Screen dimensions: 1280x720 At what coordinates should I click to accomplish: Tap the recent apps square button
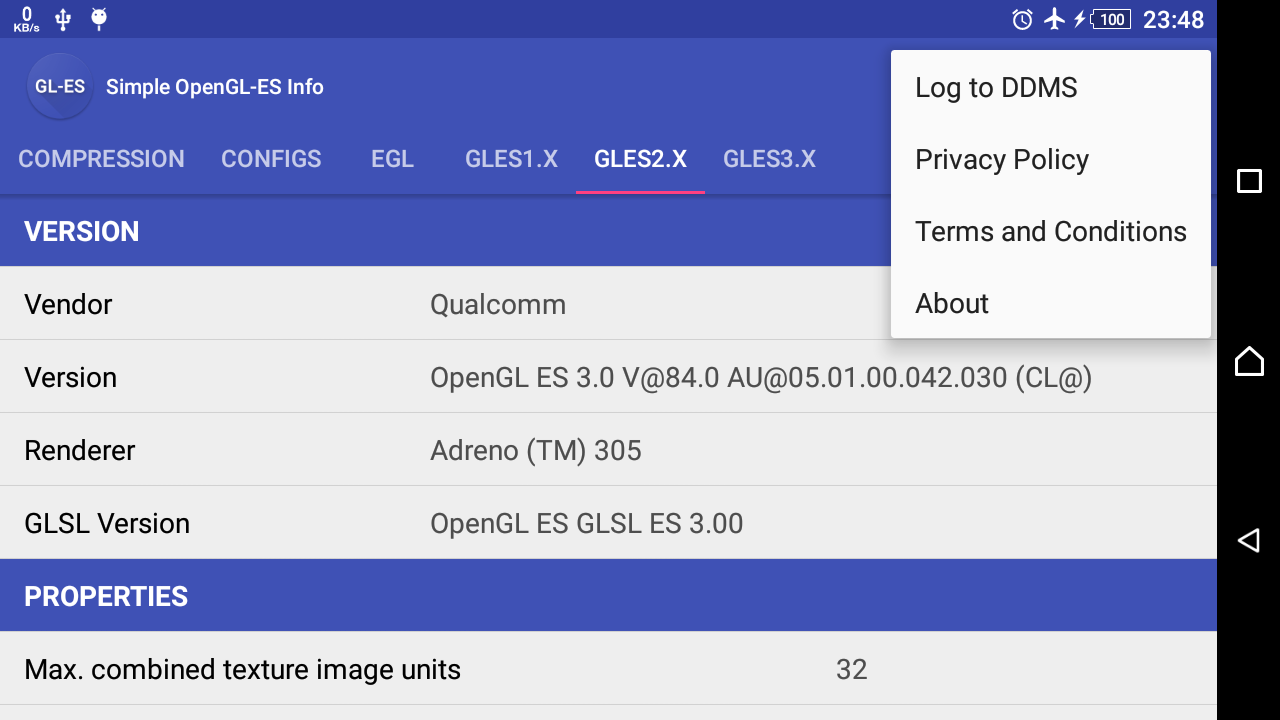(x=1249, y=181)
